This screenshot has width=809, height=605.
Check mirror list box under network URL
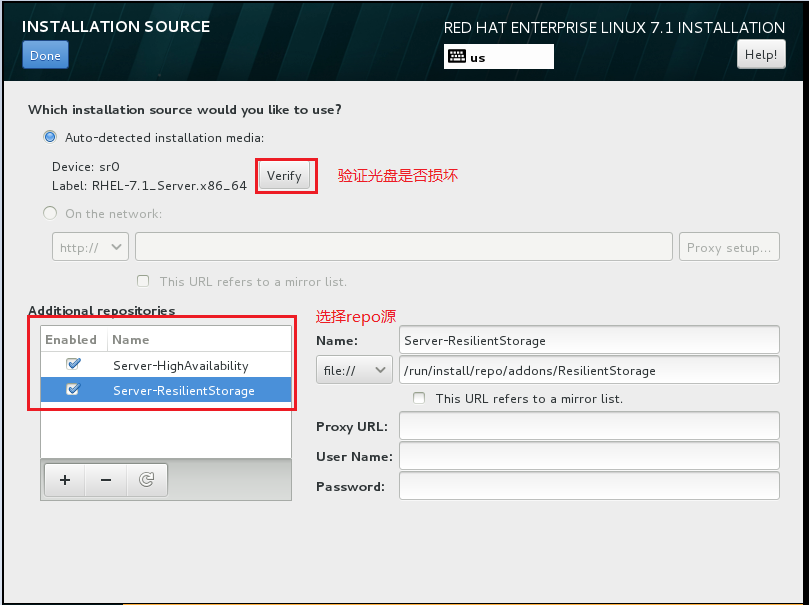pos(143,281)
